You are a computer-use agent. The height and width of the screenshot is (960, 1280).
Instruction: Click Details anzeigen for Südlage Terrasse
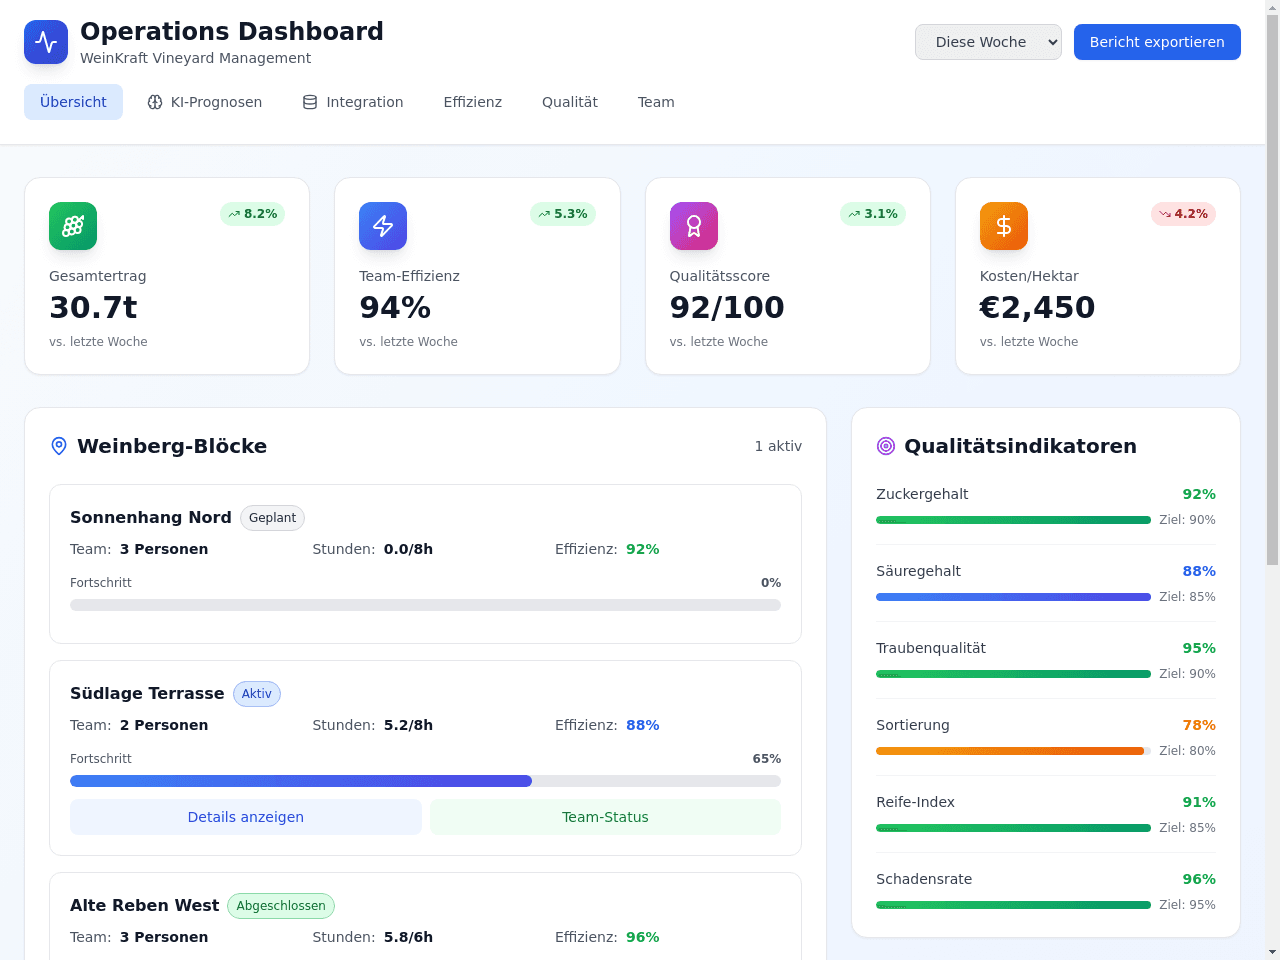pos(246,817)
